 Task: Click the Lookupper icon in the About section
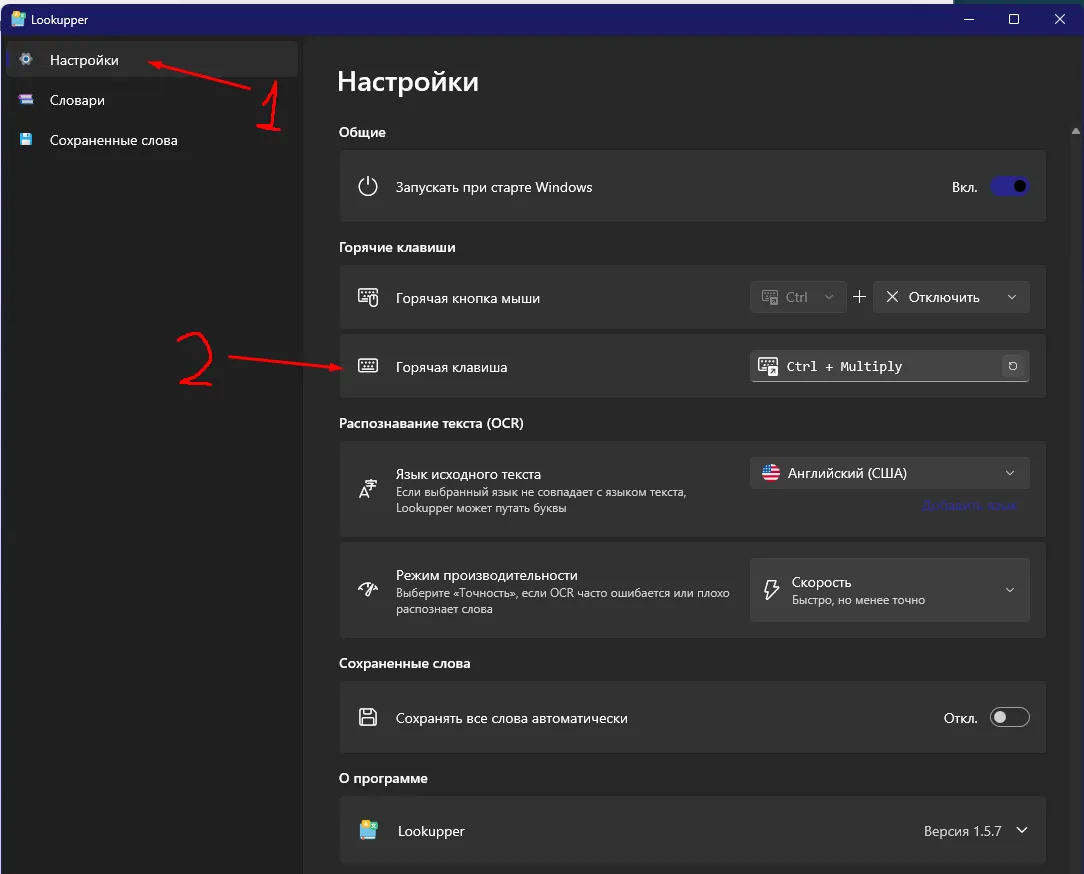point(368,830)
